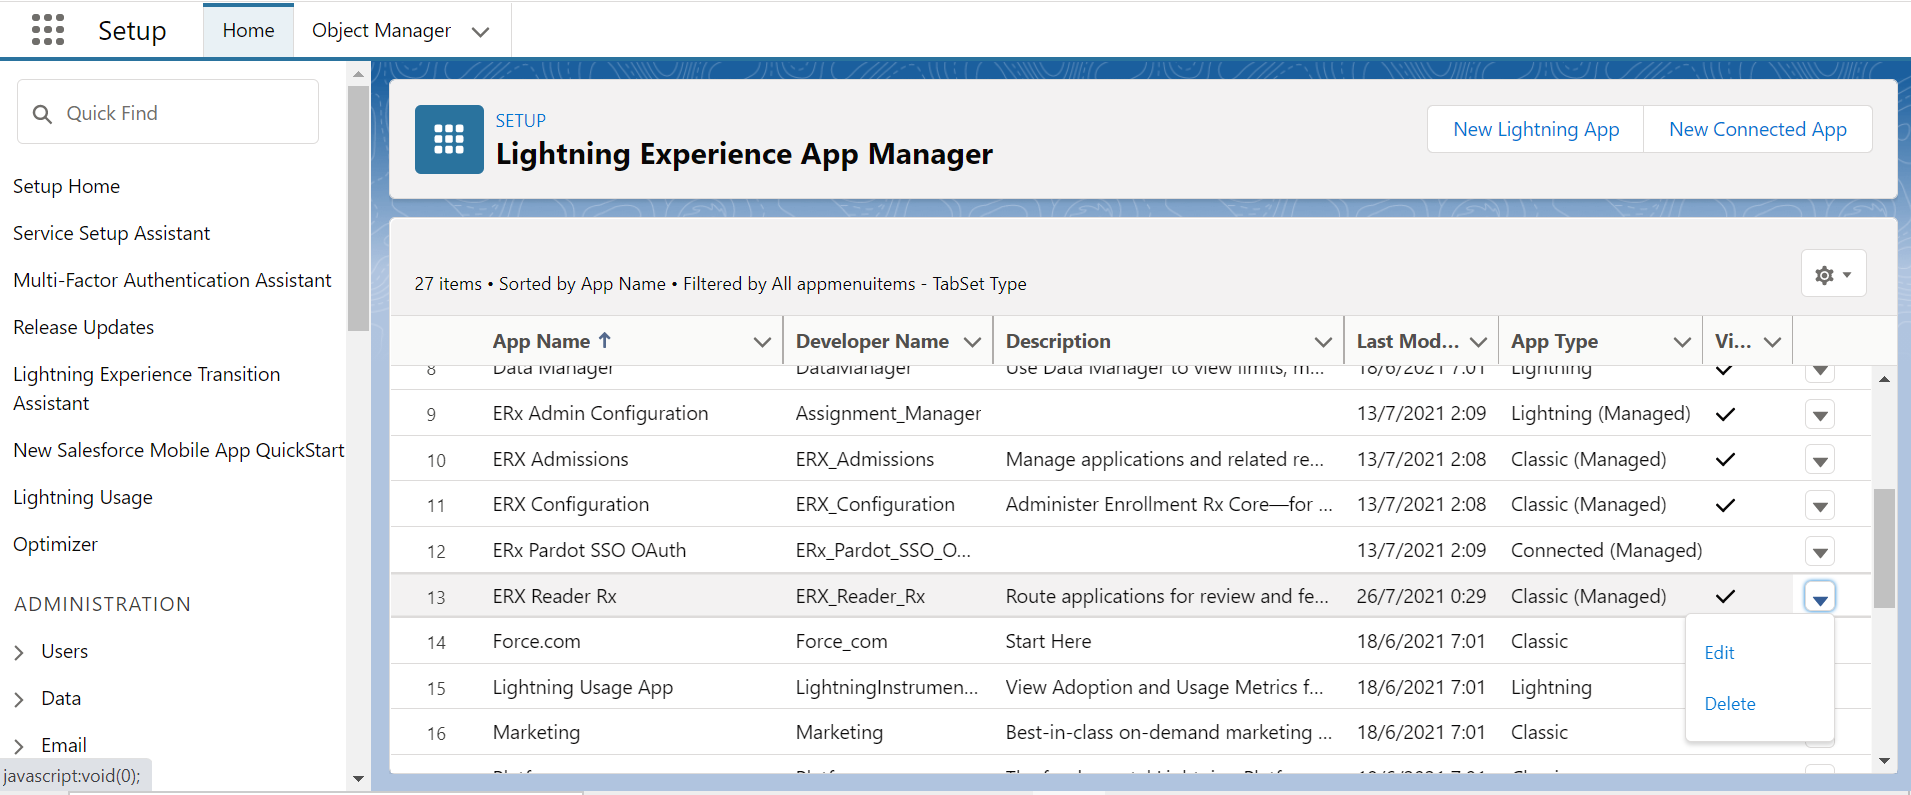
Task: Open row actions for ERX Admissions
Action: [1819, 461]
